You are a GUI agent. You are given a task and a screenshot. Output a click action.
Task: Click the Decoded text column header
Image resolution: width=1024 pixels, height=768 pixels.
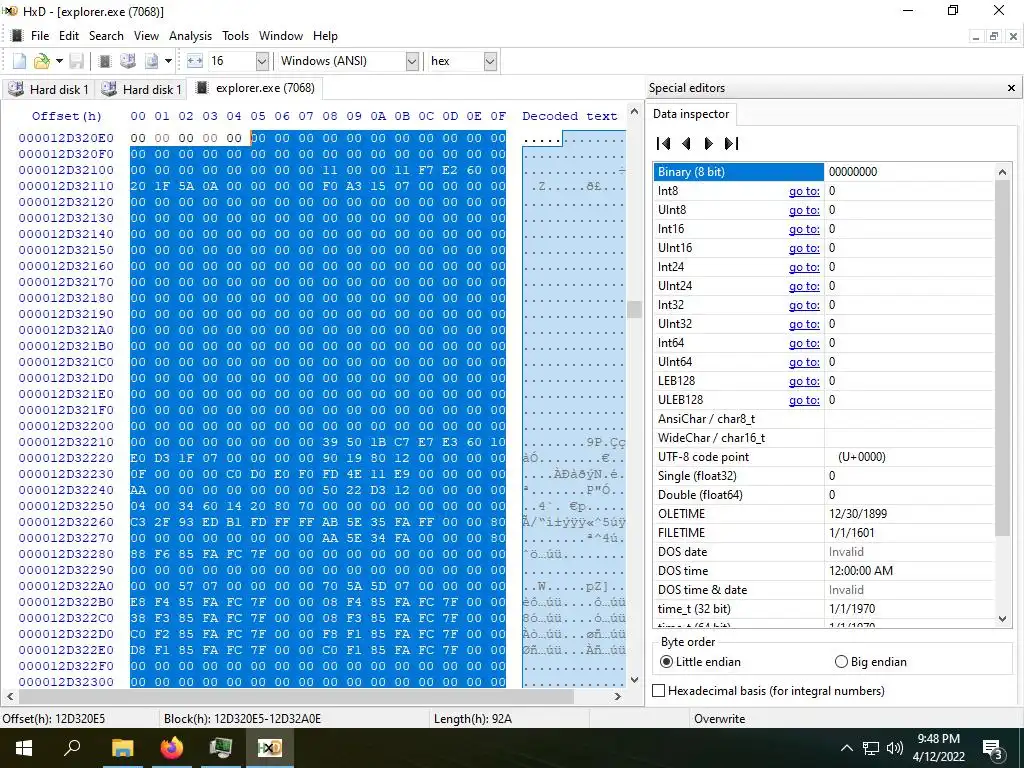point(569,116)
